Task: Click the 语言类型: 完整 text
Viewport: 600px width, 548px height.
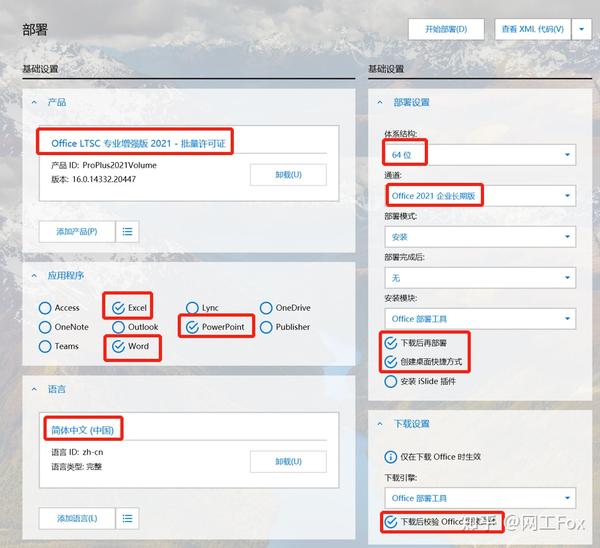Action: point(77,466)
